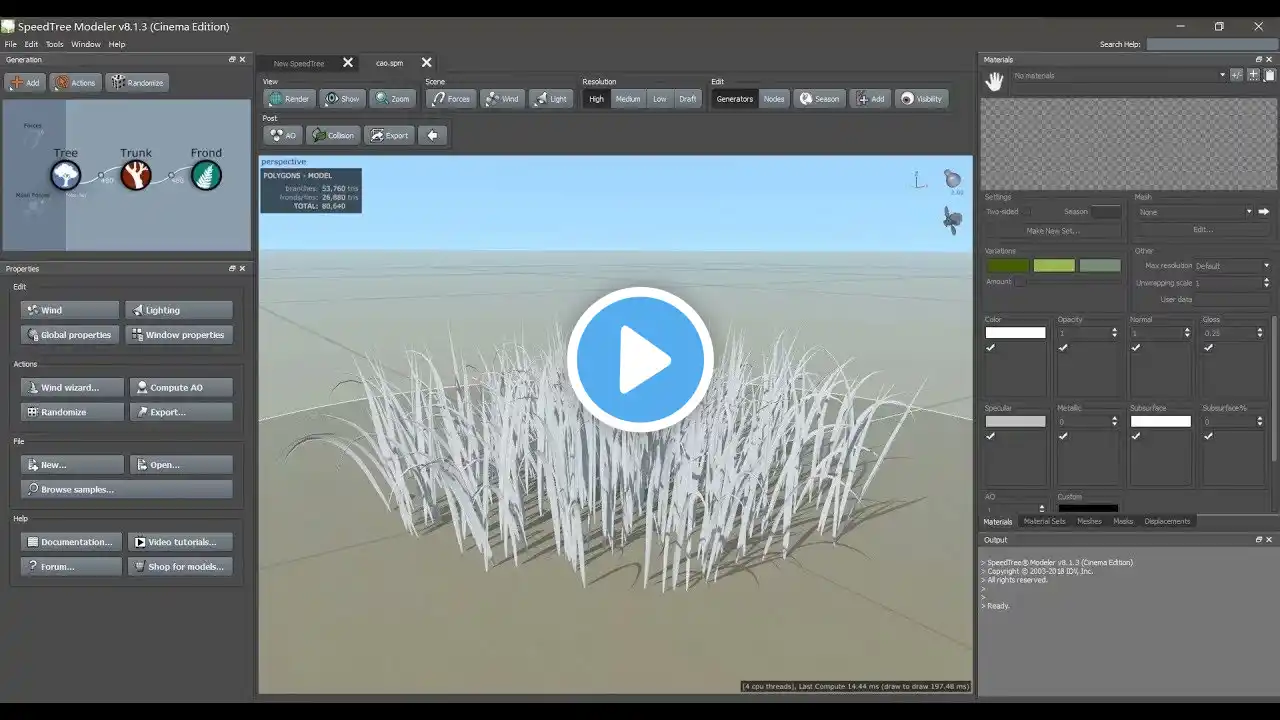Image resolution: width=1280 pixels, height=720 pixels.
Task: Click the Frond generator node icon
Action: tap(206, 176)
